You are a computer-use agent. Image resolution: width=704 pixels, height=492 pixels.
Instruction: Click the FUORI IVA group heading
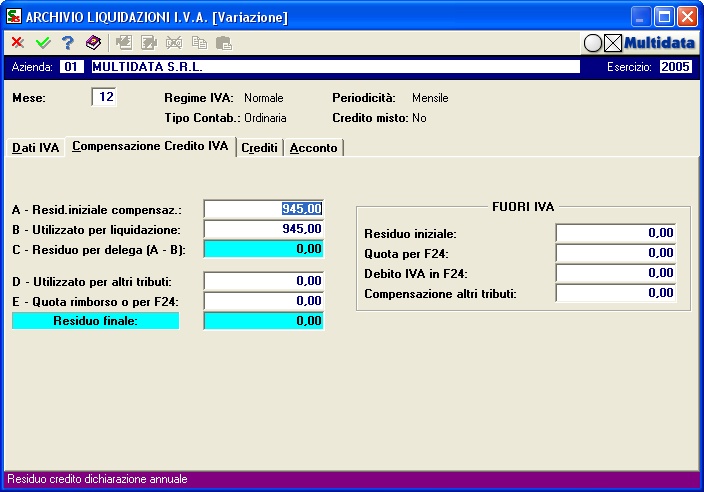coord(523,206)
